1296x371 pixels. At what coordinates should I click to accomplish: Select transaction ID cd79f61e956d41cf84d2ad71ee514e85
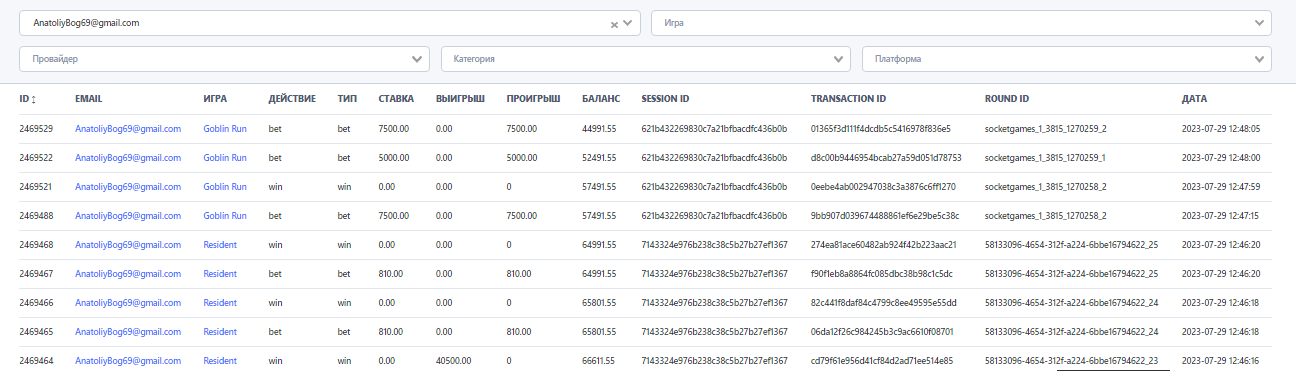coord(882,361)
